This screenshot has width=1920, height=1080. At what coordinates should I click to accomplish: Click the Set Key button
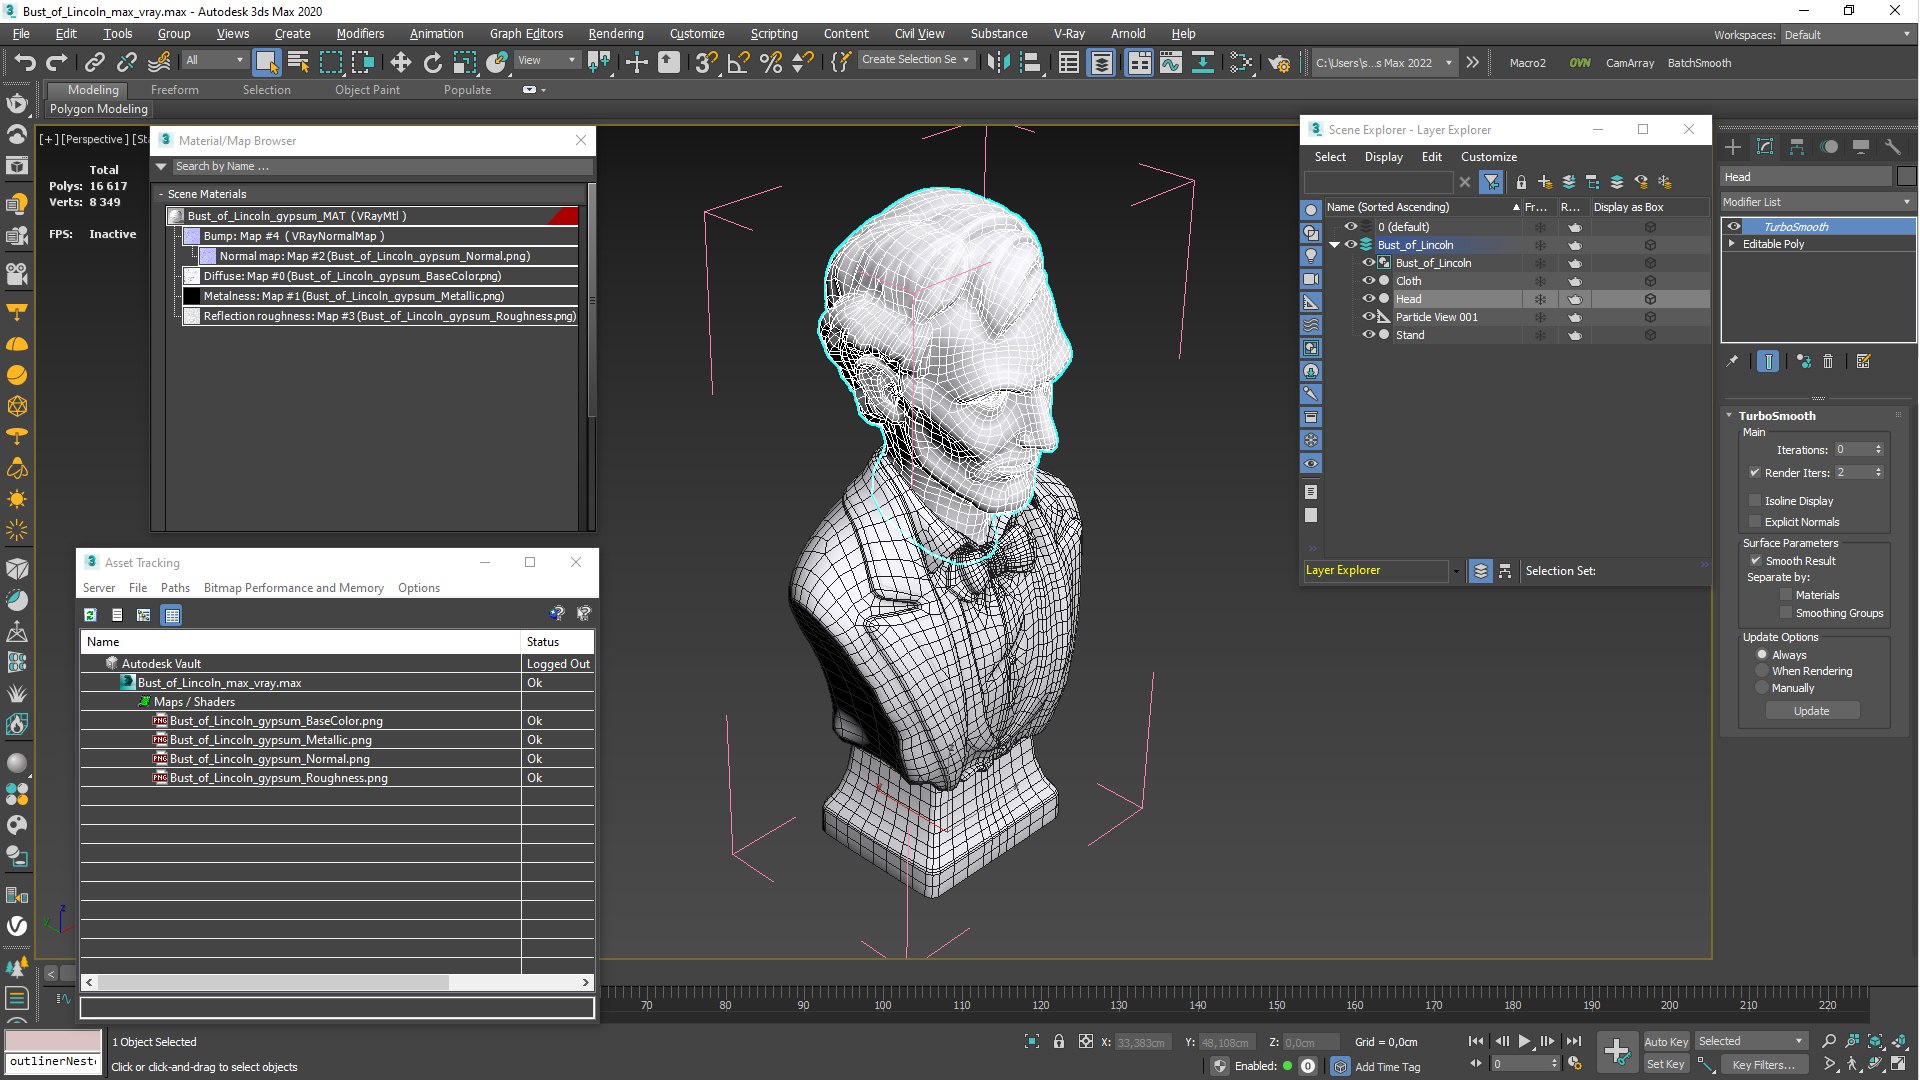[x=1665, y=1065]
